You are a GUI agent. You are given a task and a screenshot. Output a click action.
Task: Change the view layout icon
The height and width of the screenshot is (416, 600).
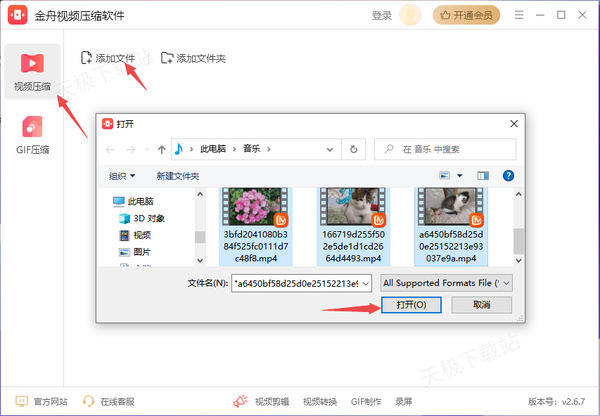[444, 176]
